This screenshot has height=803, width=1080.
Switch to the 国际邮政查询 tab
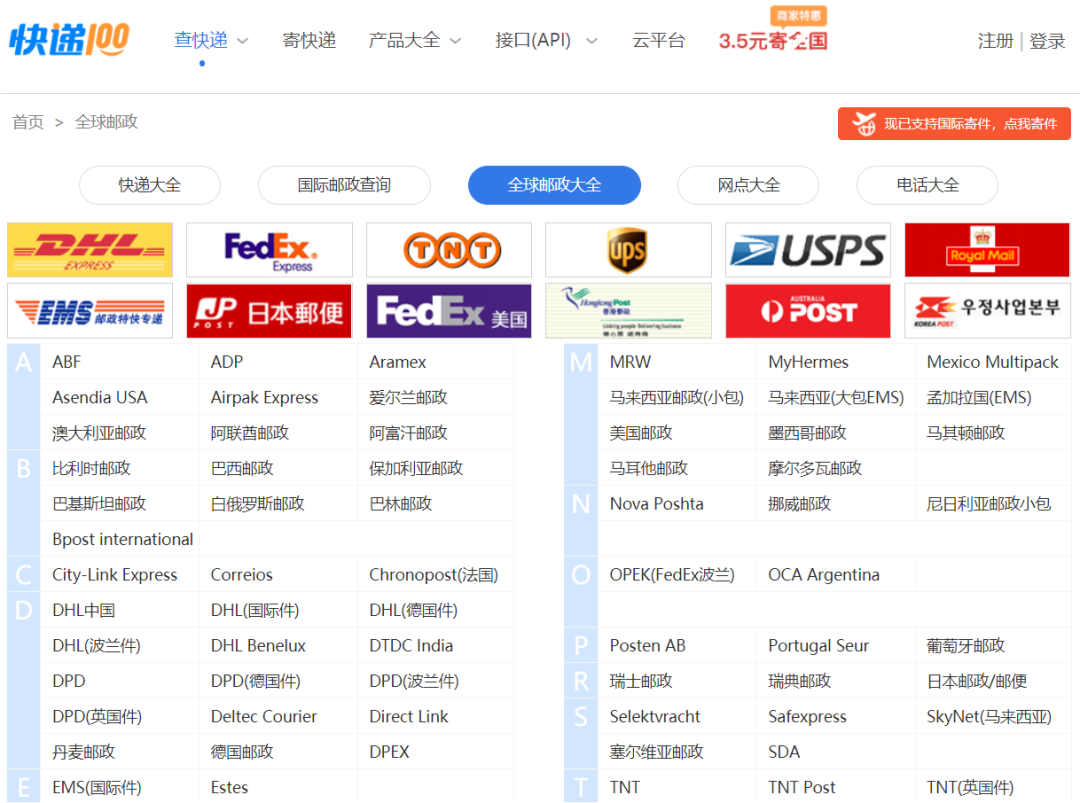point(344,185)
